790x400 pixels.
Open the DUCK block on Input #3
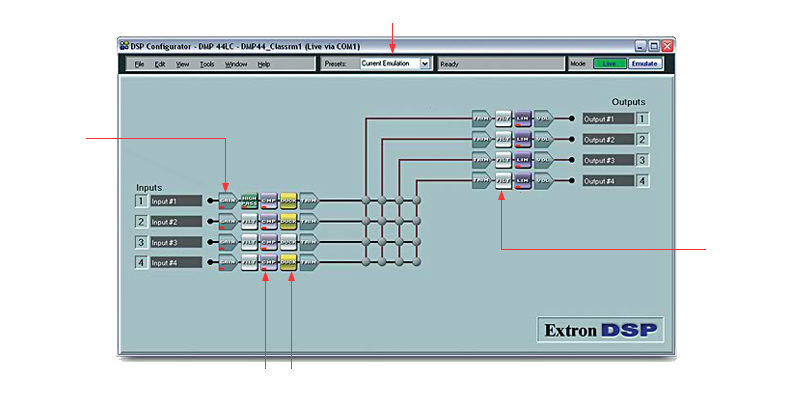tap(288, 242)
